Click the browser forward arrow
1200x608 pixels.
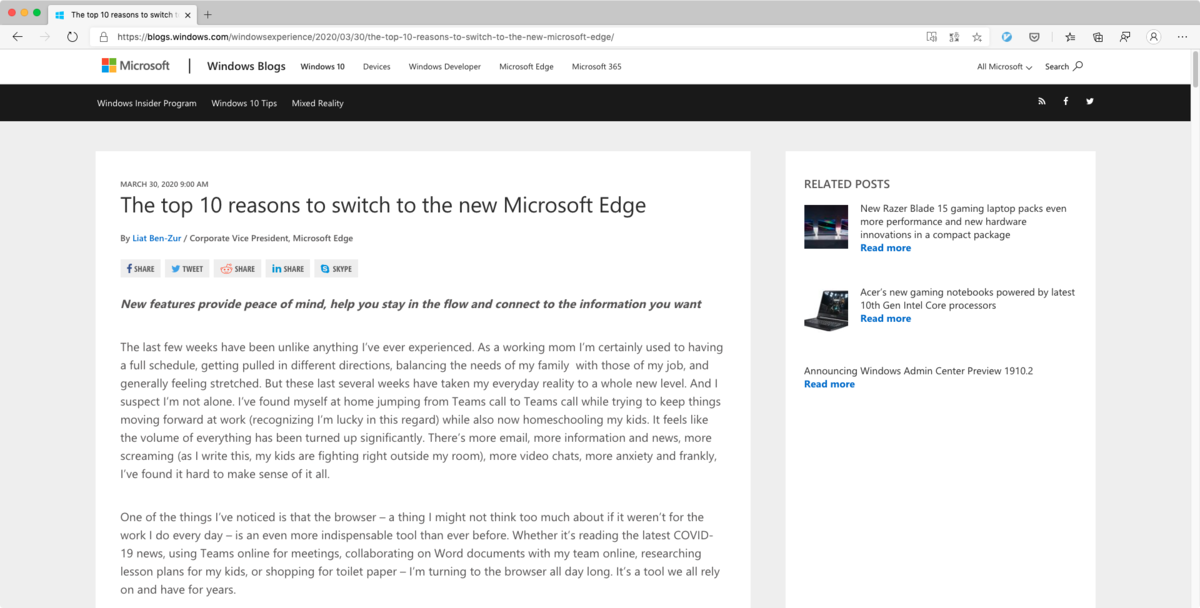pos(45,37)
